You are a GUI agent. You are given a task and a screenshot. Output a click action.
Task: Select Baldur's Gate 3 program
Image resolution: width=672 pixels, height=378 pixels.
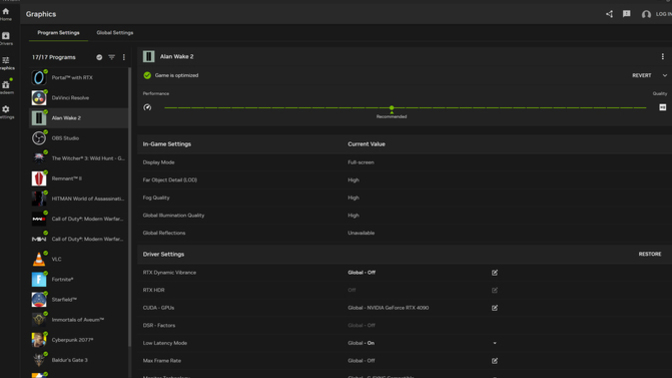pyautogui.click(x=78, y=360)
